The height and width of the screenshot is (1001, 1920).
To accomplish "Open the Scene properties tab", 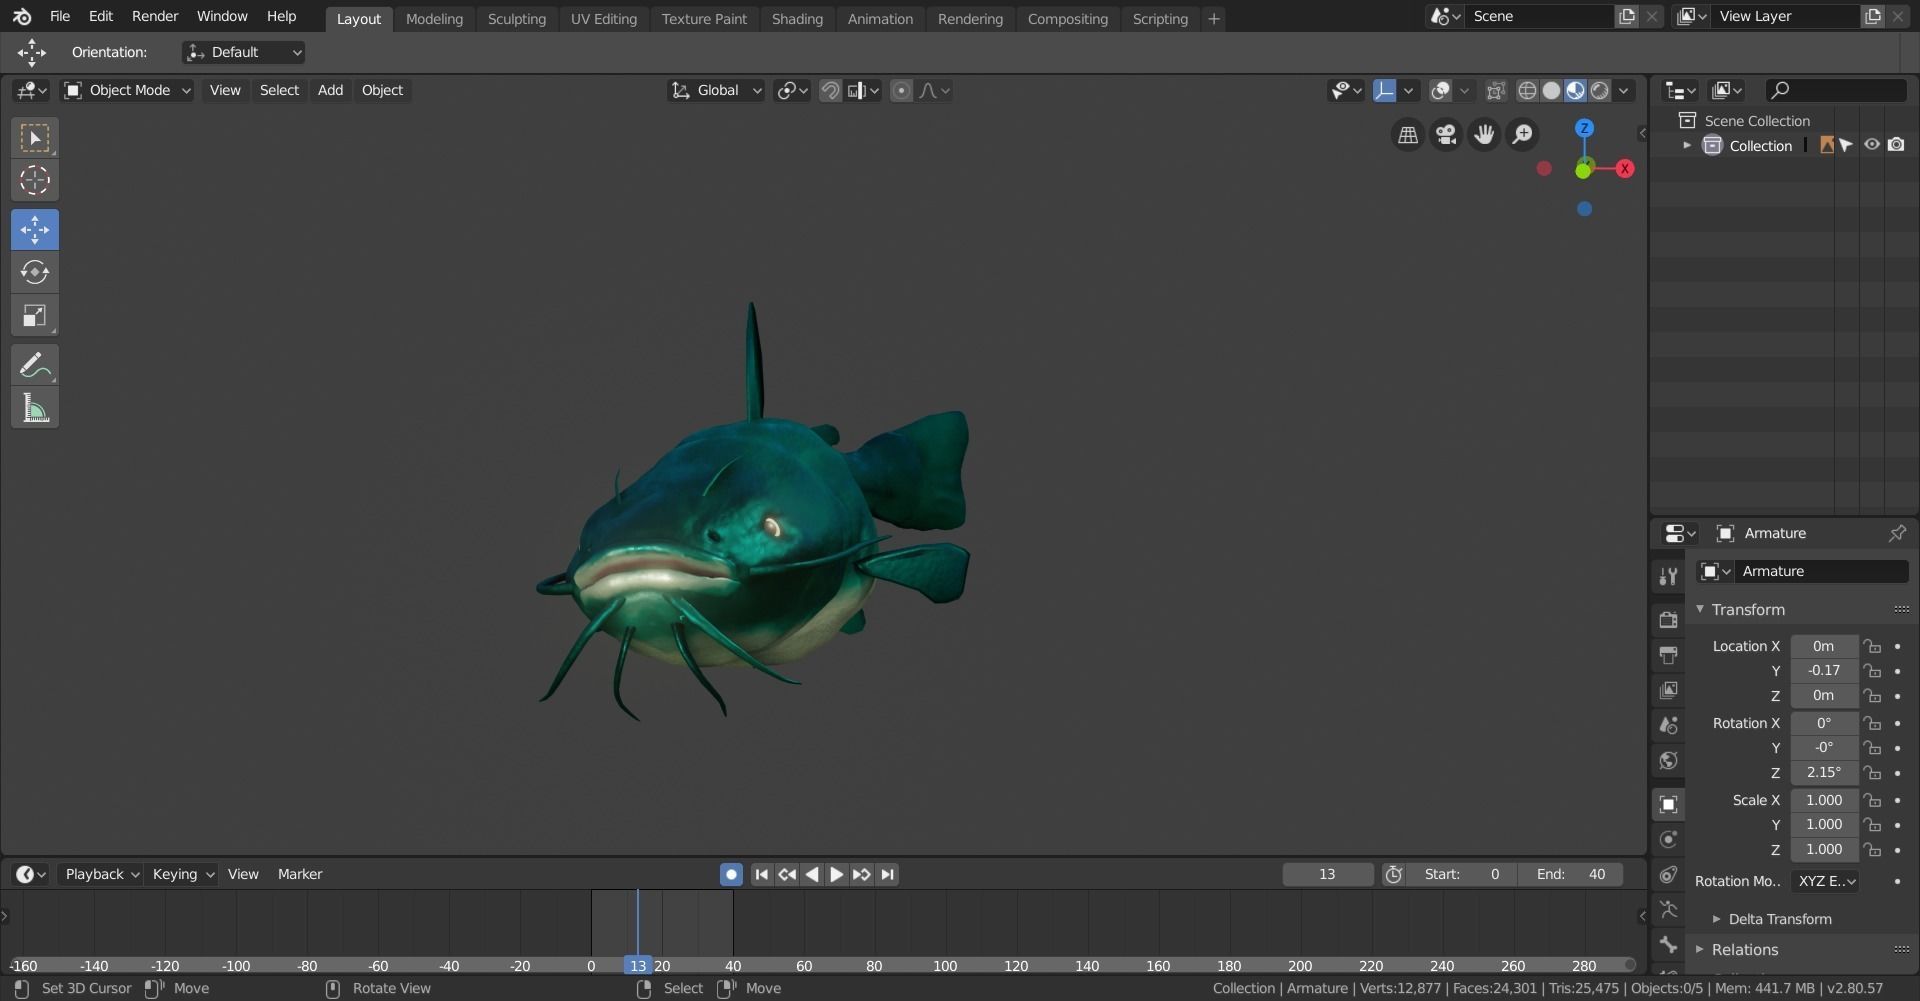I will pos(1668,725).
